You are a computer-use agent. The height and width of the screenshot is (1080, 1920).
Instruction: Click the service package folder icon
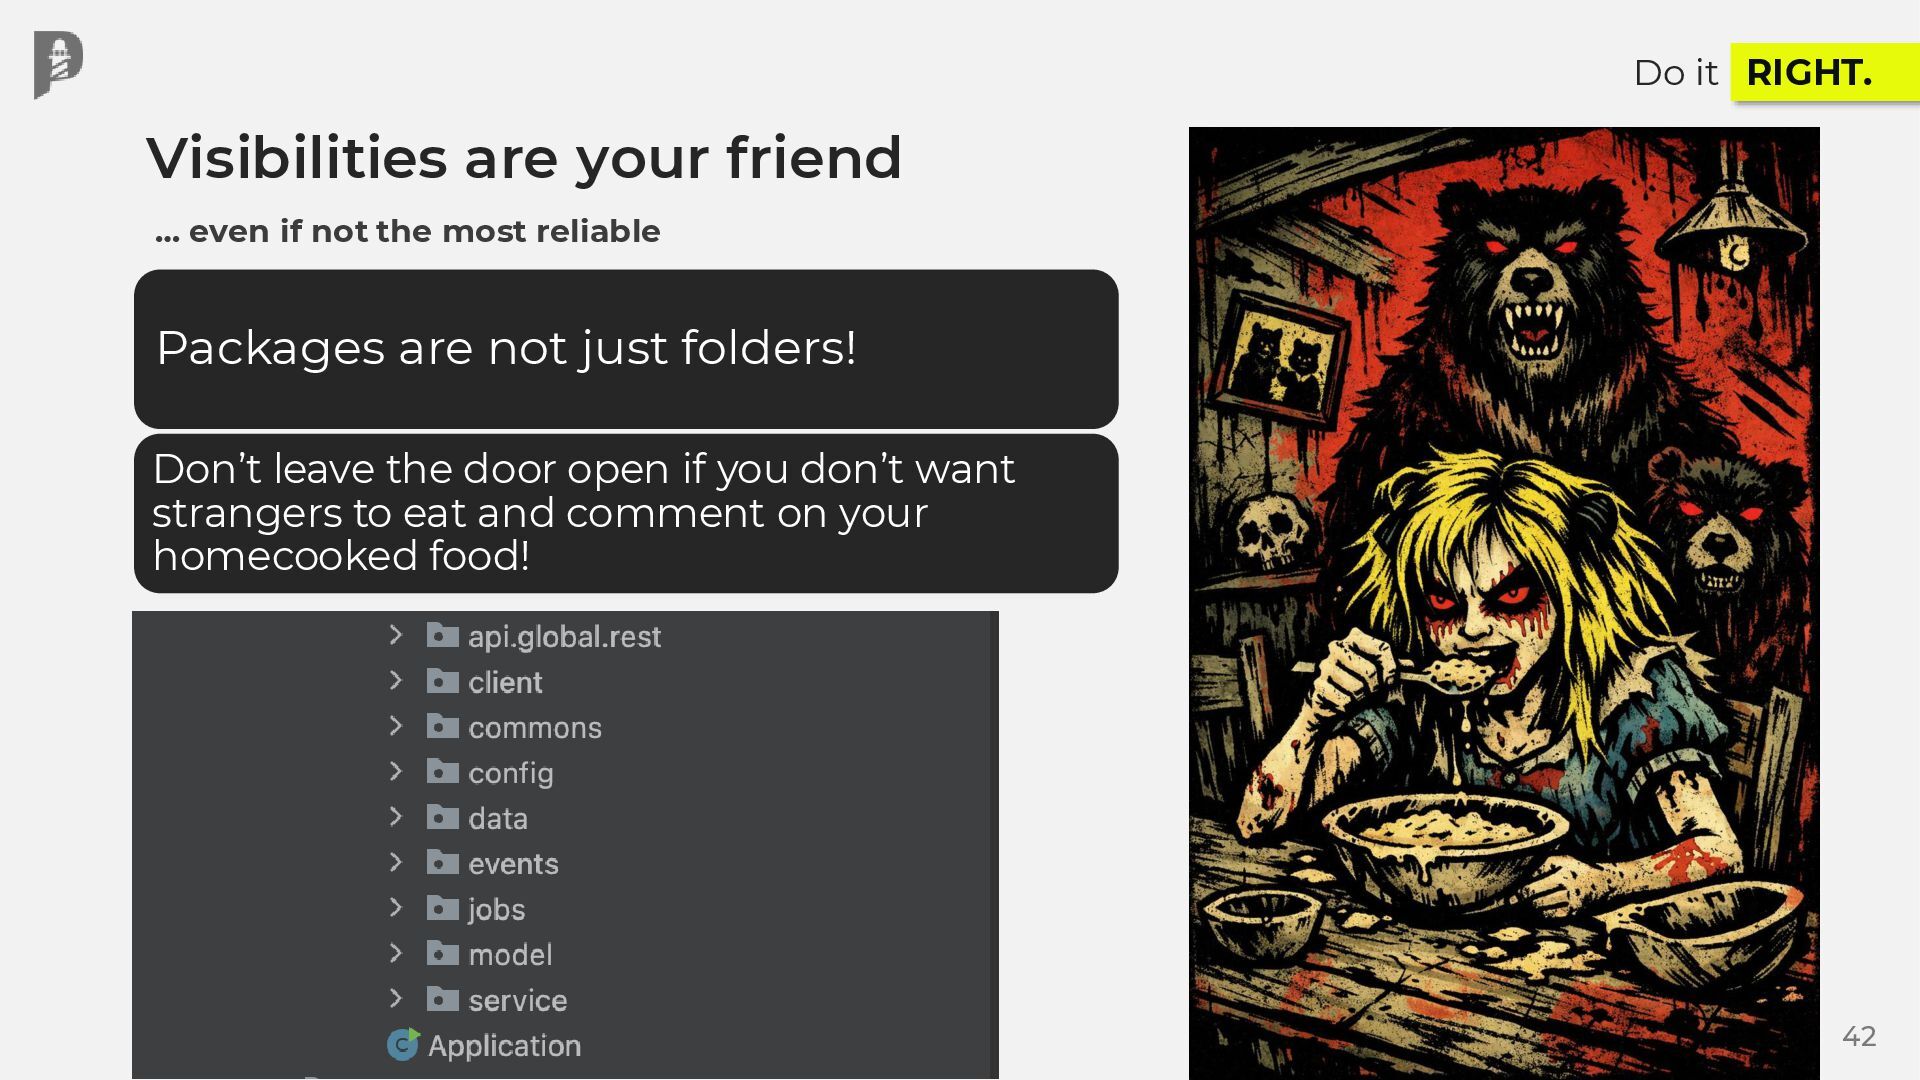[x=442, y=1000]
